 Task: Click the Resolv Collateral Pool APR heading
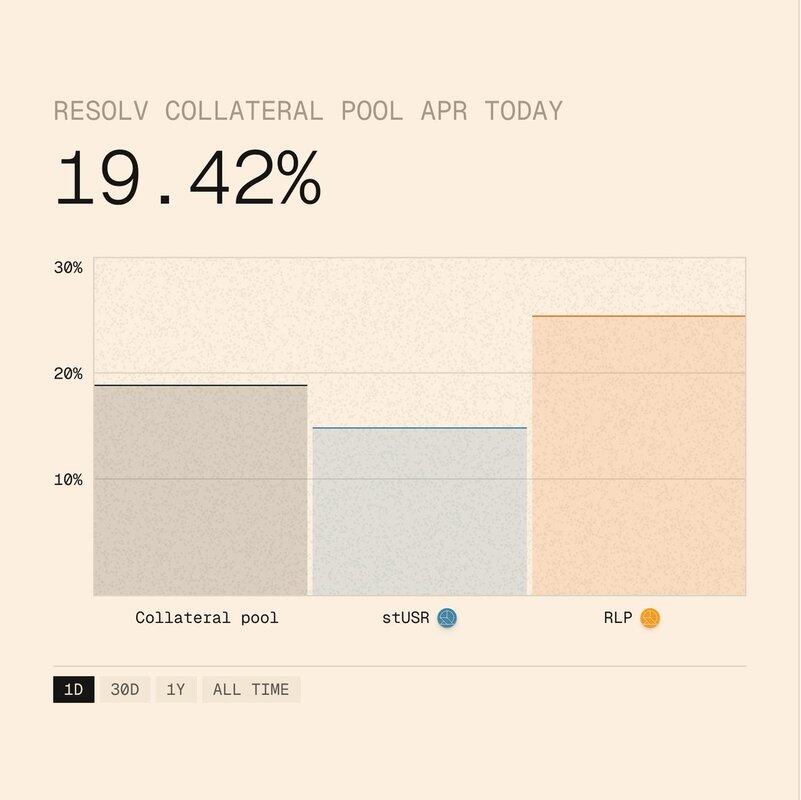click(x=308, y=110)
